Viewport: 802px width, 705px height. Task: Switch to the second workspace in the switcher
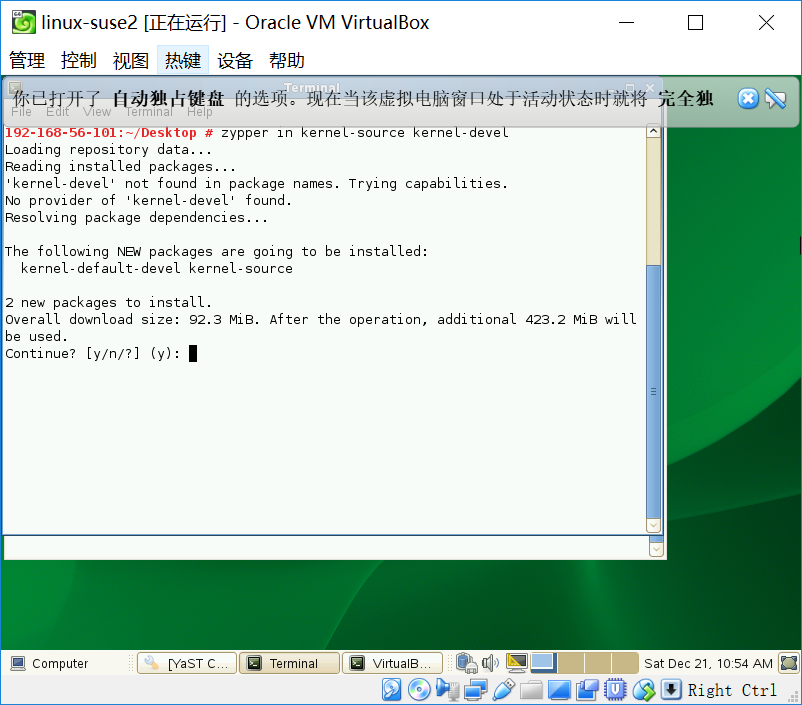(571, 663)
